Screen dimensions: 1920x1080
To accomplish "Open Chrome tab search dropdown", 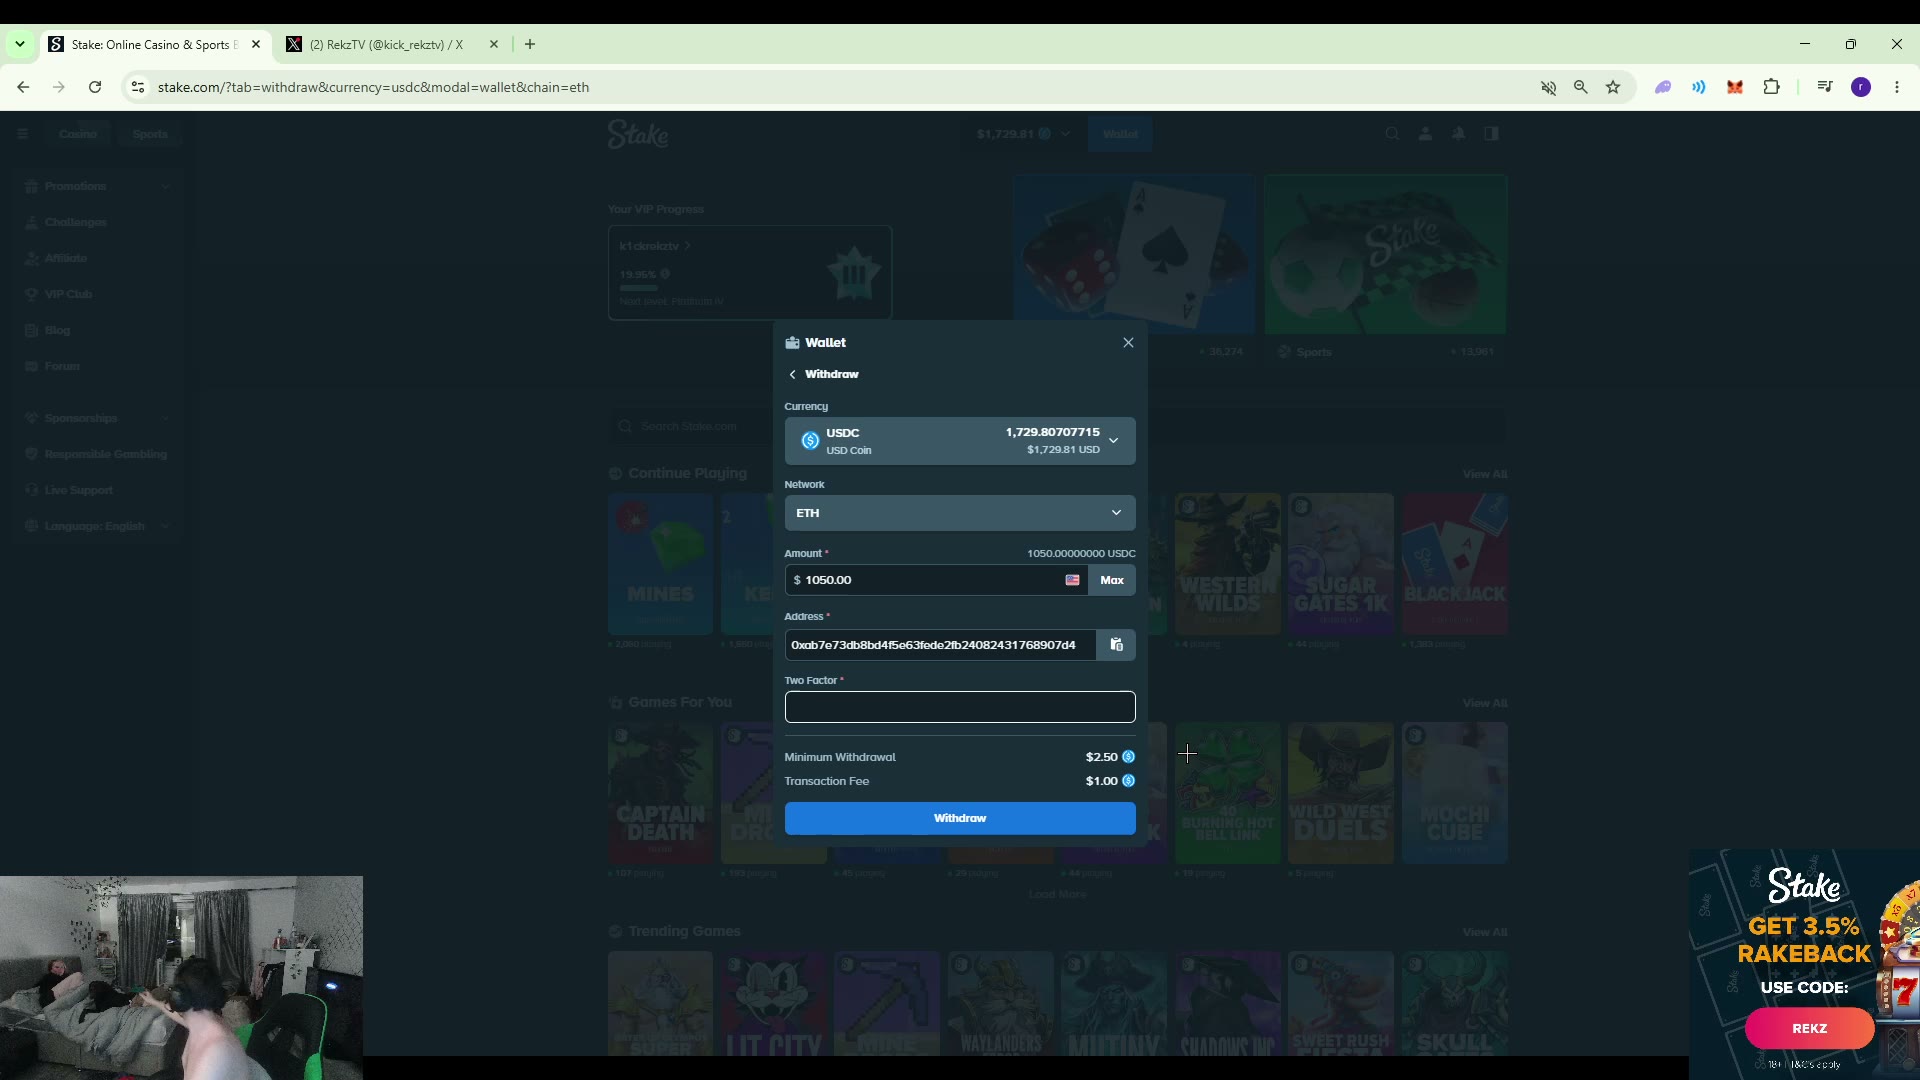I will click(x=19, y=44).
